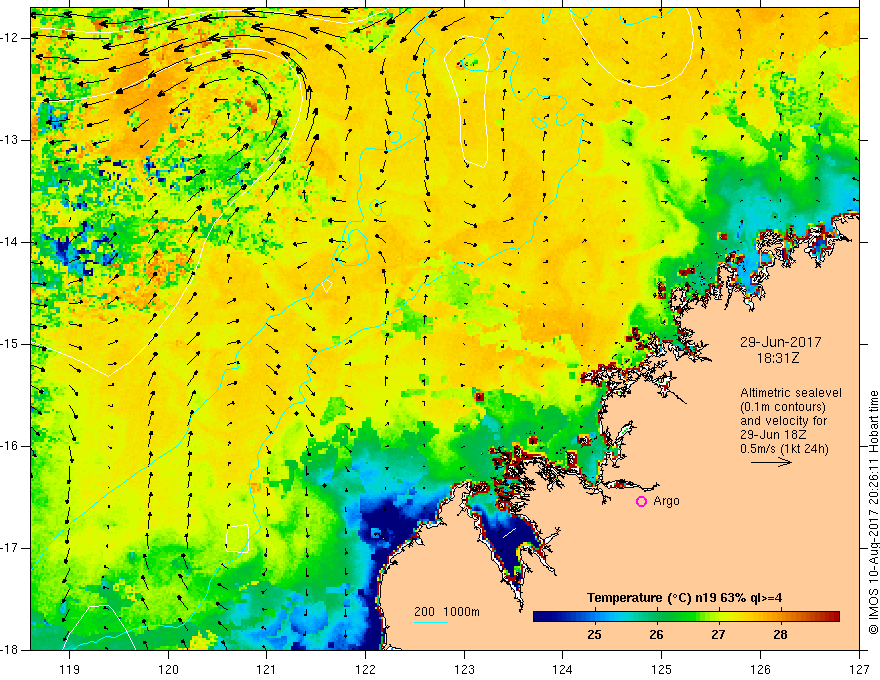The width and height of the screenshot is (880, 680).
Task: Click the cyan bathymetry legend line
Action: click(x=430, y=622)
